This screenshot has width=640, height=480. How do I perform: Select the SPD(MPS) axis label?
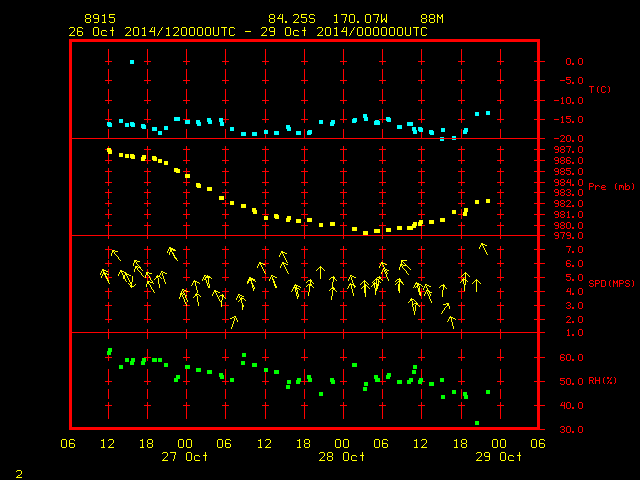coord(611,283)
